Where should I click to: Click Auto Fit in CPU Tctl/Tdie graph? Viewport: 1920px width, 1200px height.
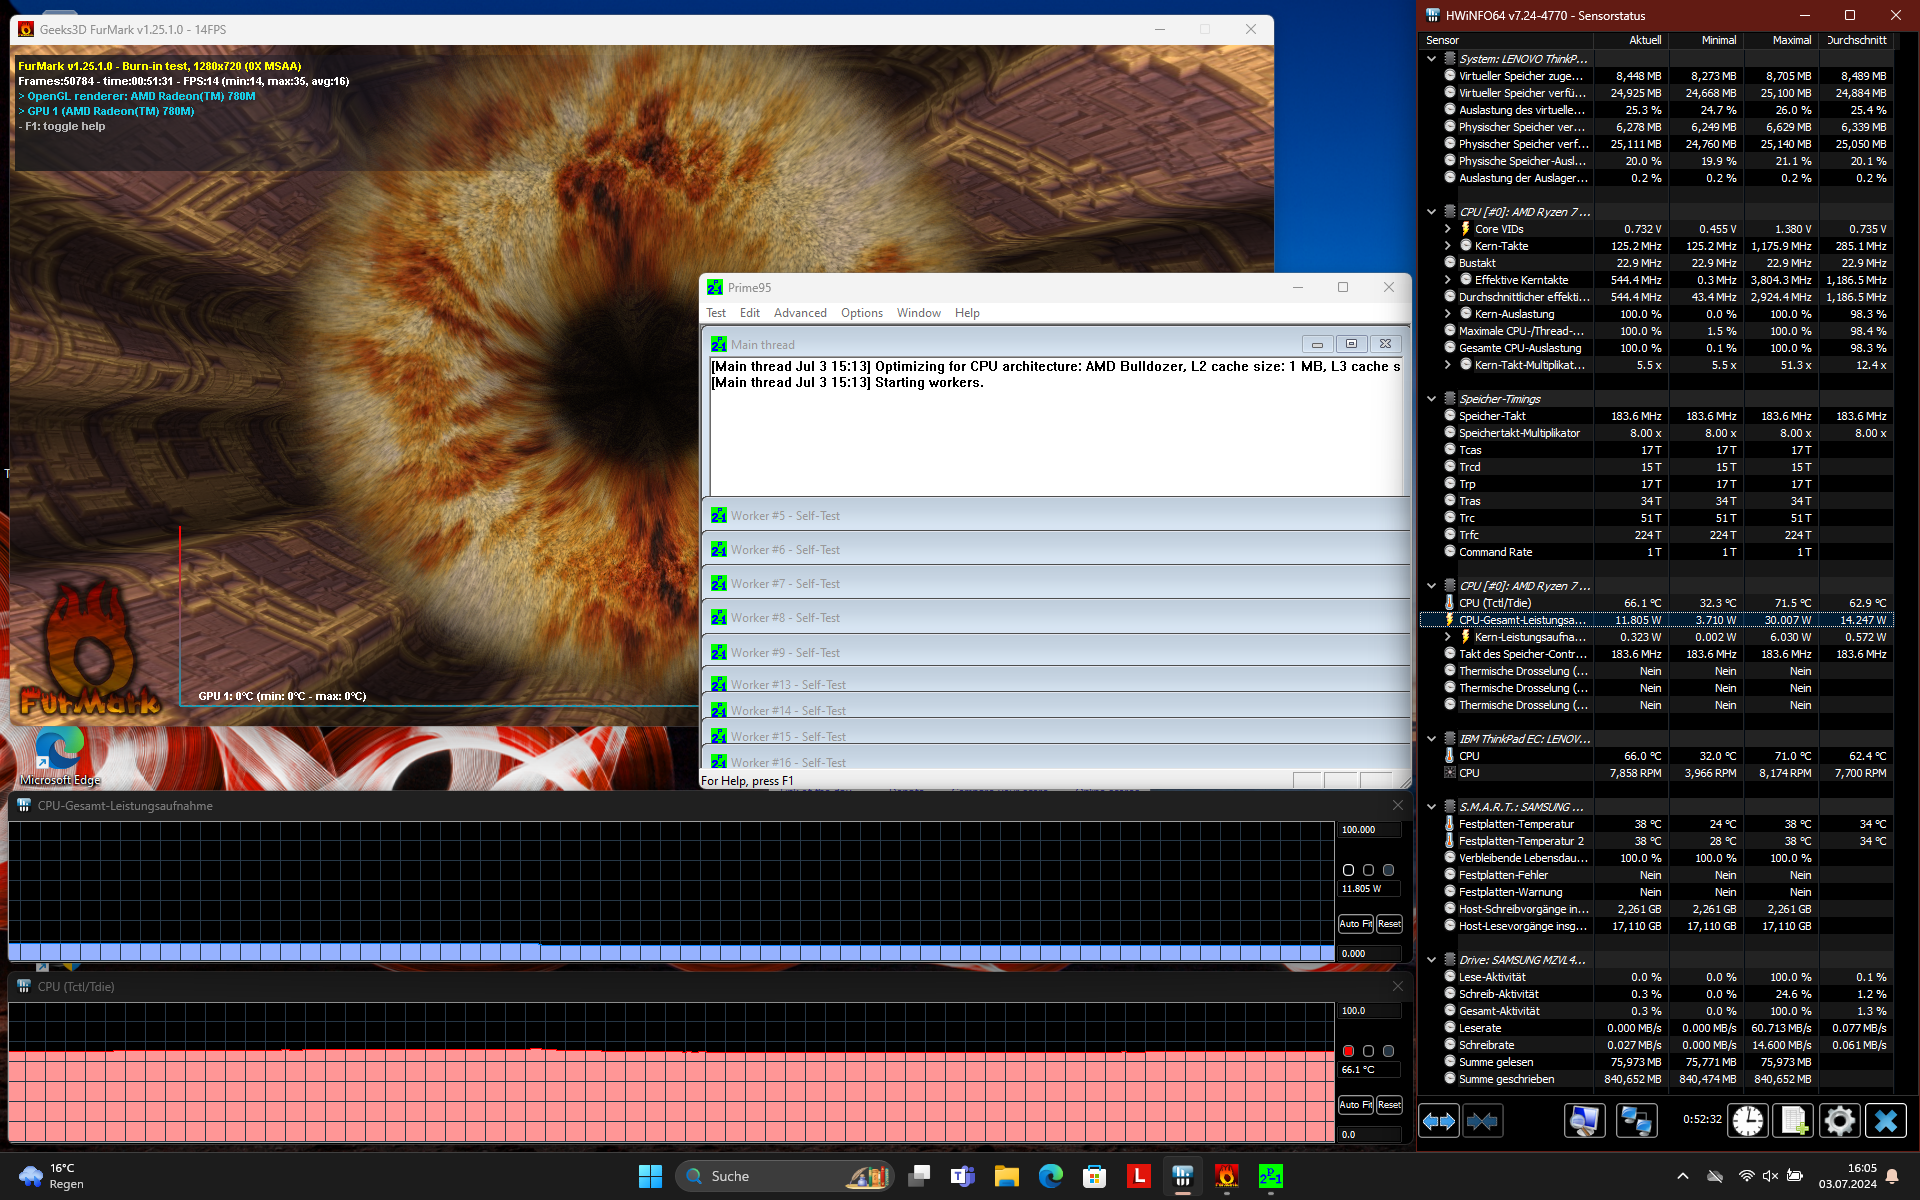click(x=1355, y=1105)
